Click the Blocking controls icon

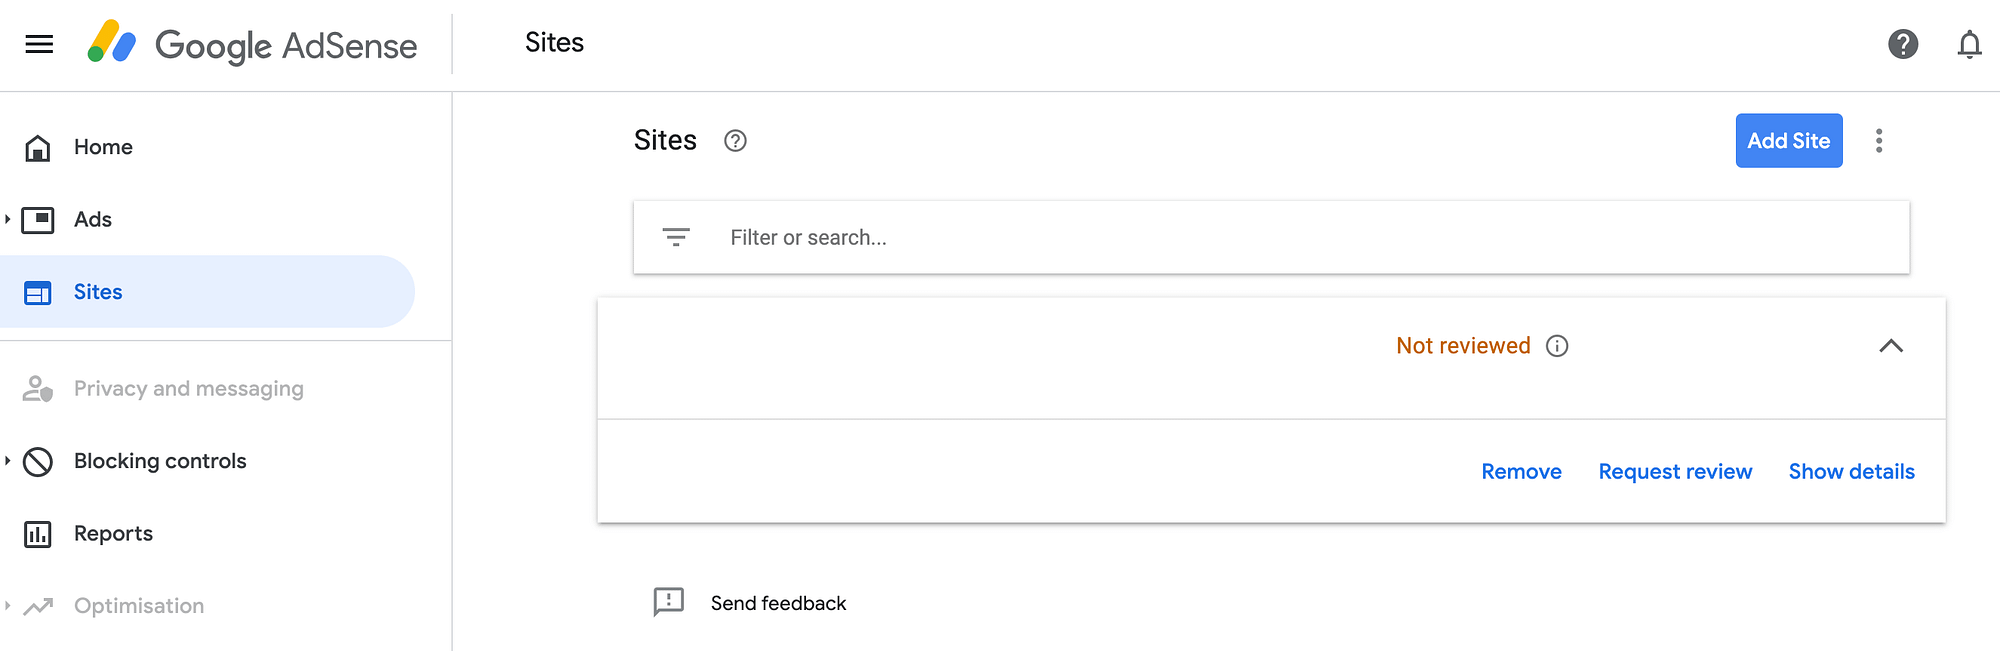[x=37, y=461]
